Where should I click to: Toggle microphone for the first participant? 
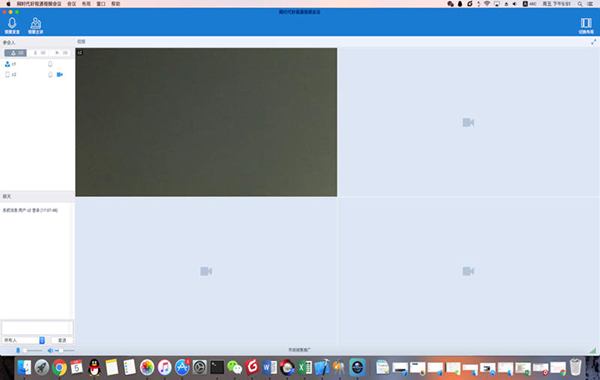click(x=50, y=64)
